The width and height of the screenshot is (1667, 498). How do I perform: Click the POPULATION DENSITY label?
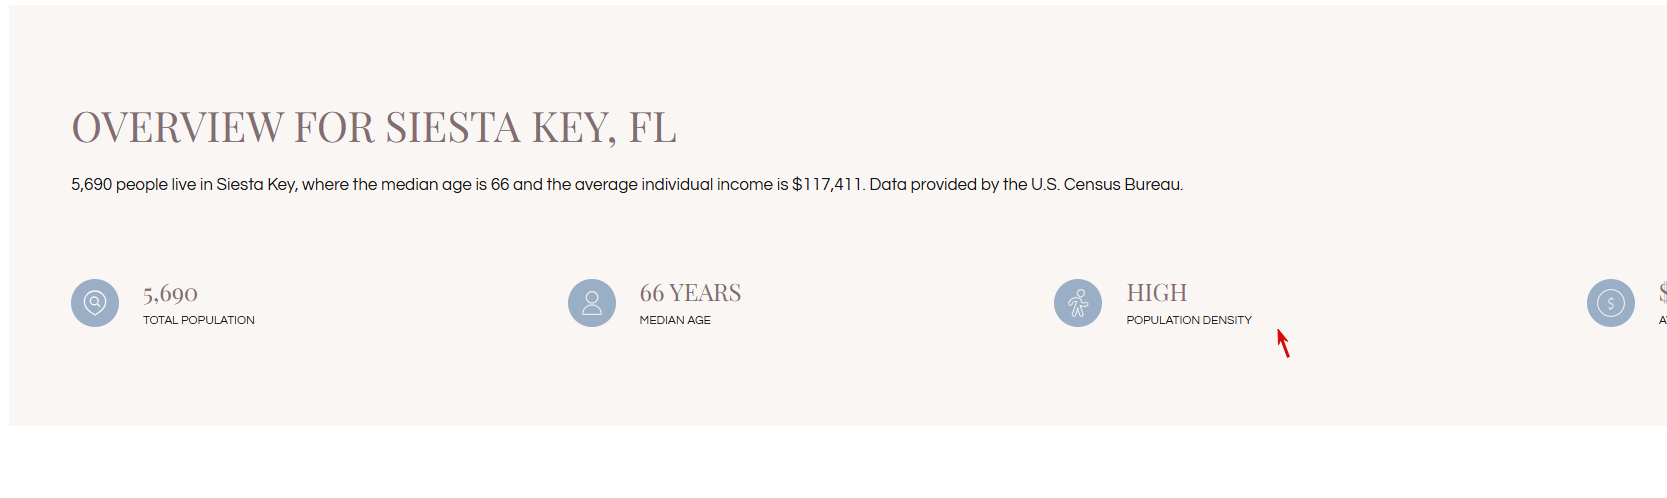pyautogui.click(x=1188, y=320)
